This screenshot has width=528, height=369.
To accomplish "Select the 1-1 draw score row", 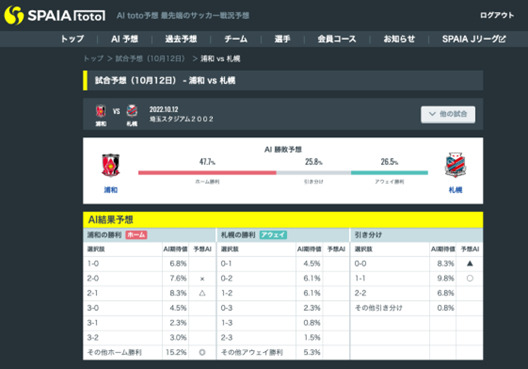I will [x=416, y=278].
